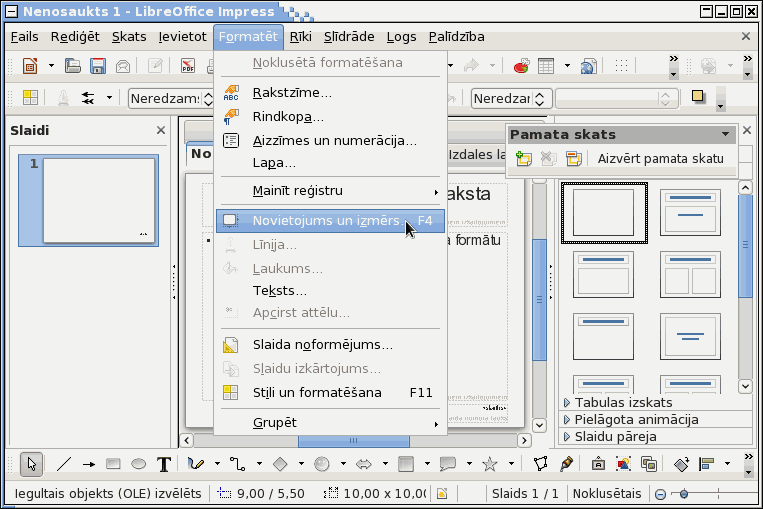The height and width of the screenshot is (509, 763).
Task: Select the flowchart shapes tool
Action: (x=405, y=464)
